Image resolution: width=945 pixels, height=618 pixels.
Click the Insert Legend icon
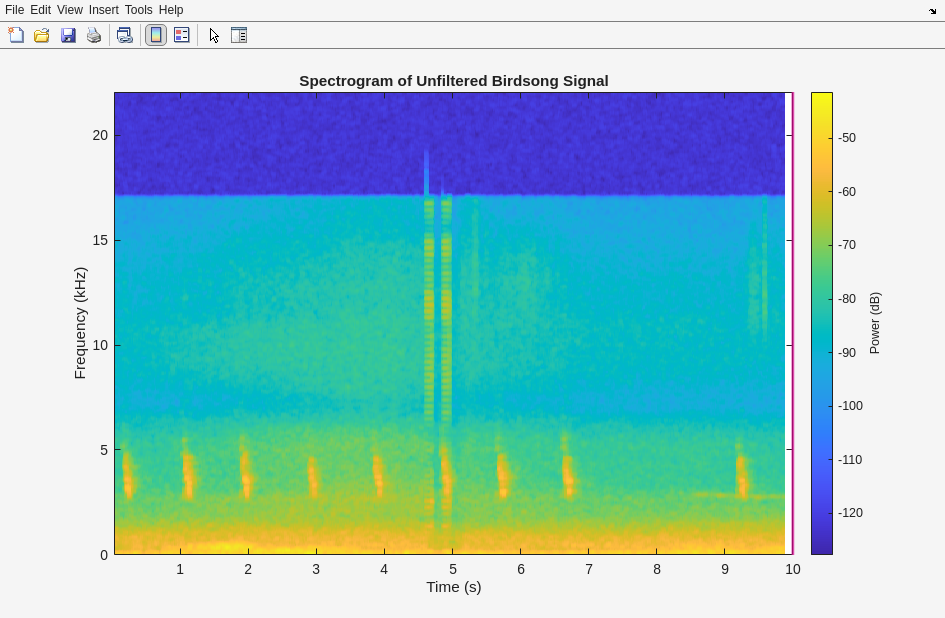tap(182, 35)
